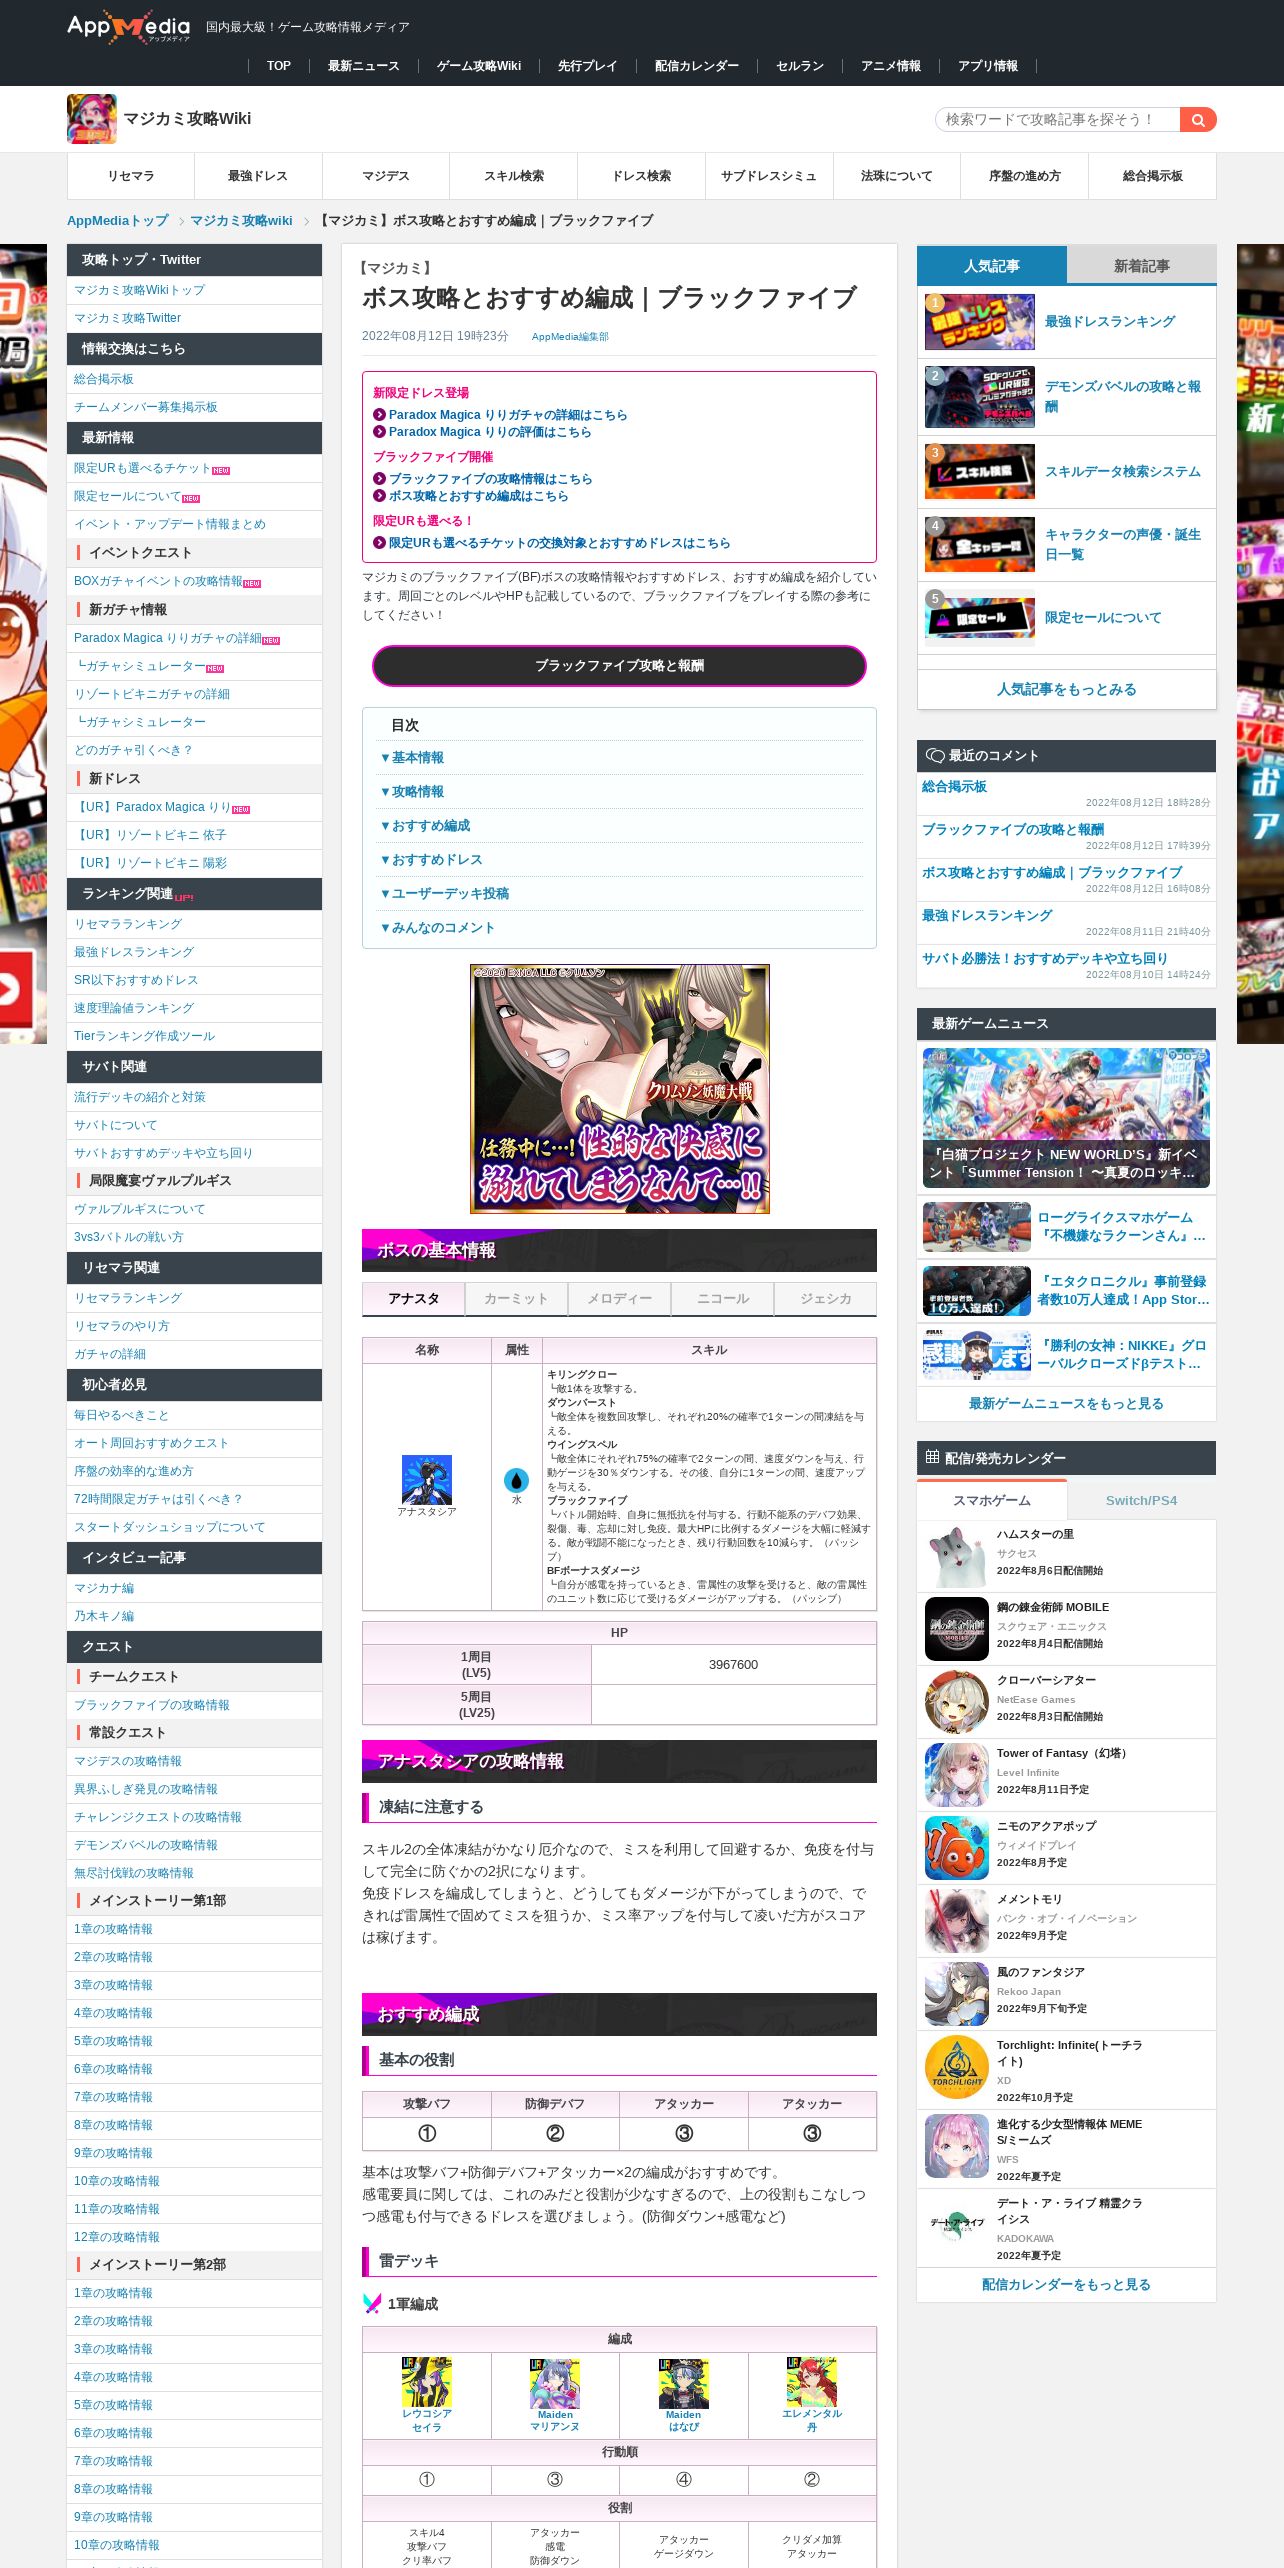Image resolution: width=1284 pixels, height=2568 pixels.
Task: Open デモンズバベル thumbnail ranked 2
Action: pyautogui.click(x=980, y=397)
